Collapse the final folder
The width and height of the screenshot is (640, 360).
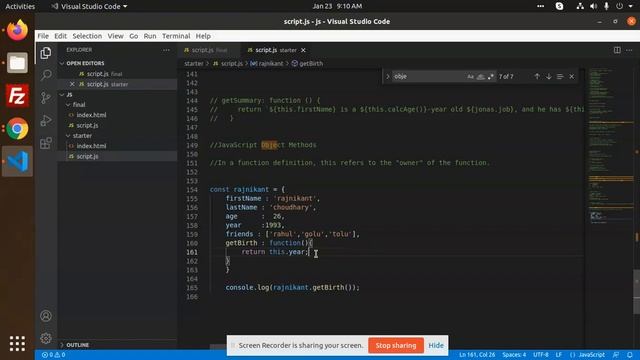click(x=79, y=105)
